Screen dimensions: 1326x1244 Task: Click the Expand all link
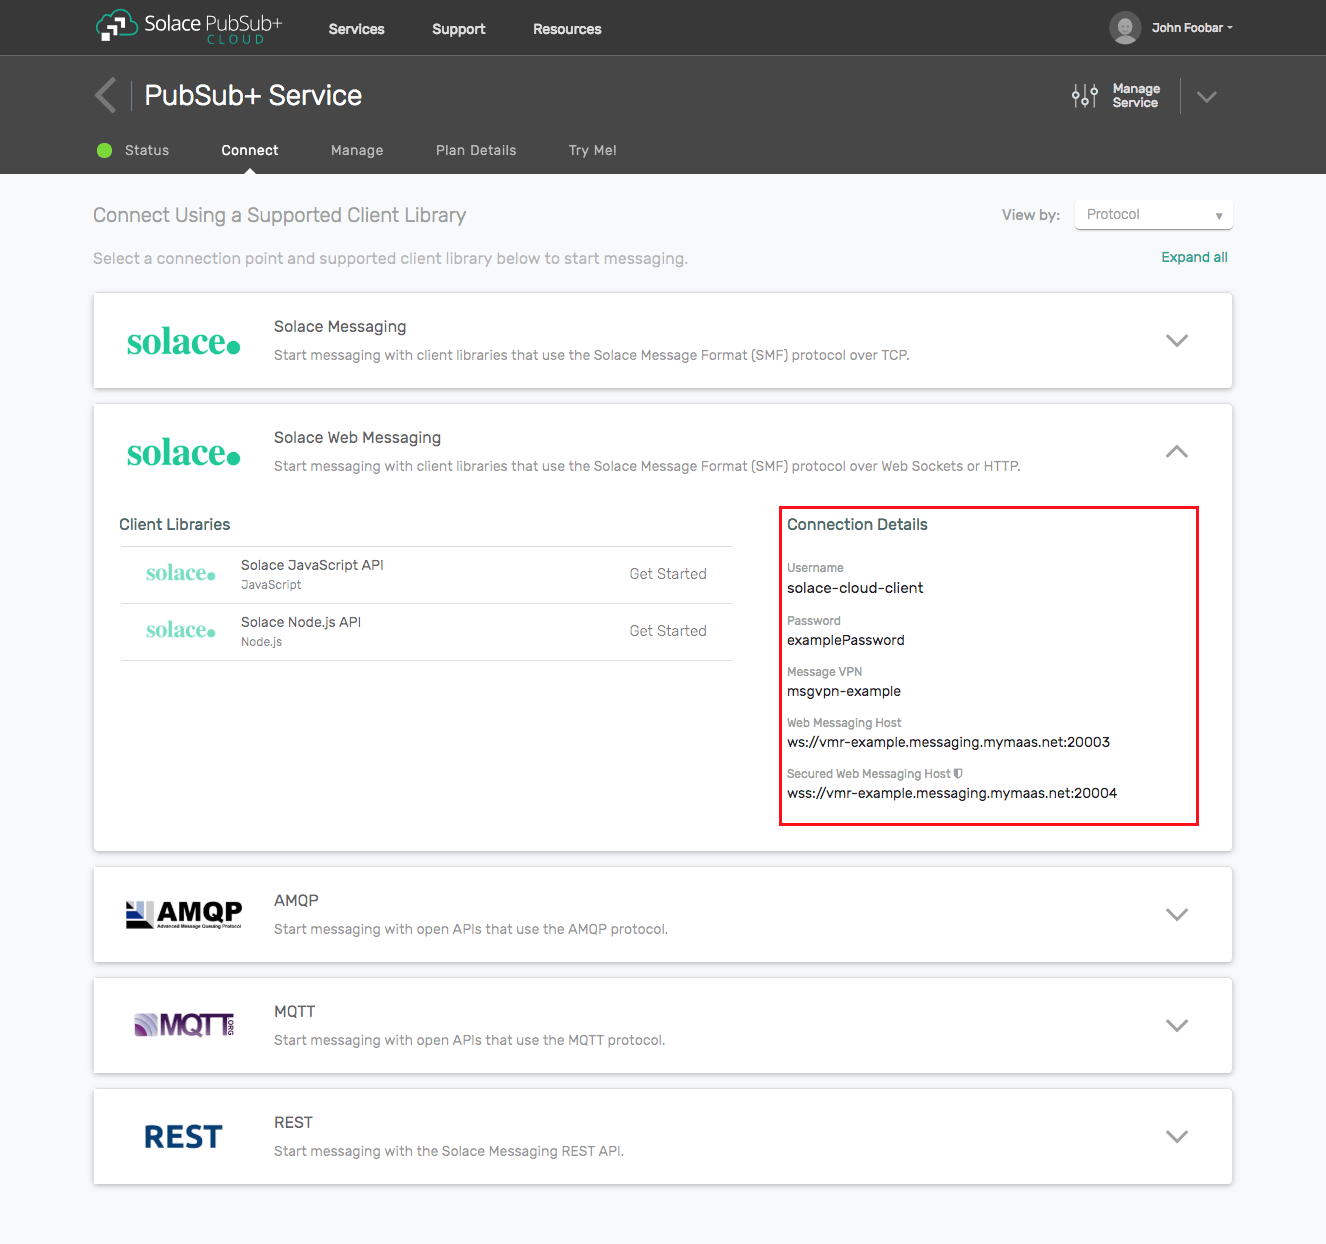coord(1194,257)
